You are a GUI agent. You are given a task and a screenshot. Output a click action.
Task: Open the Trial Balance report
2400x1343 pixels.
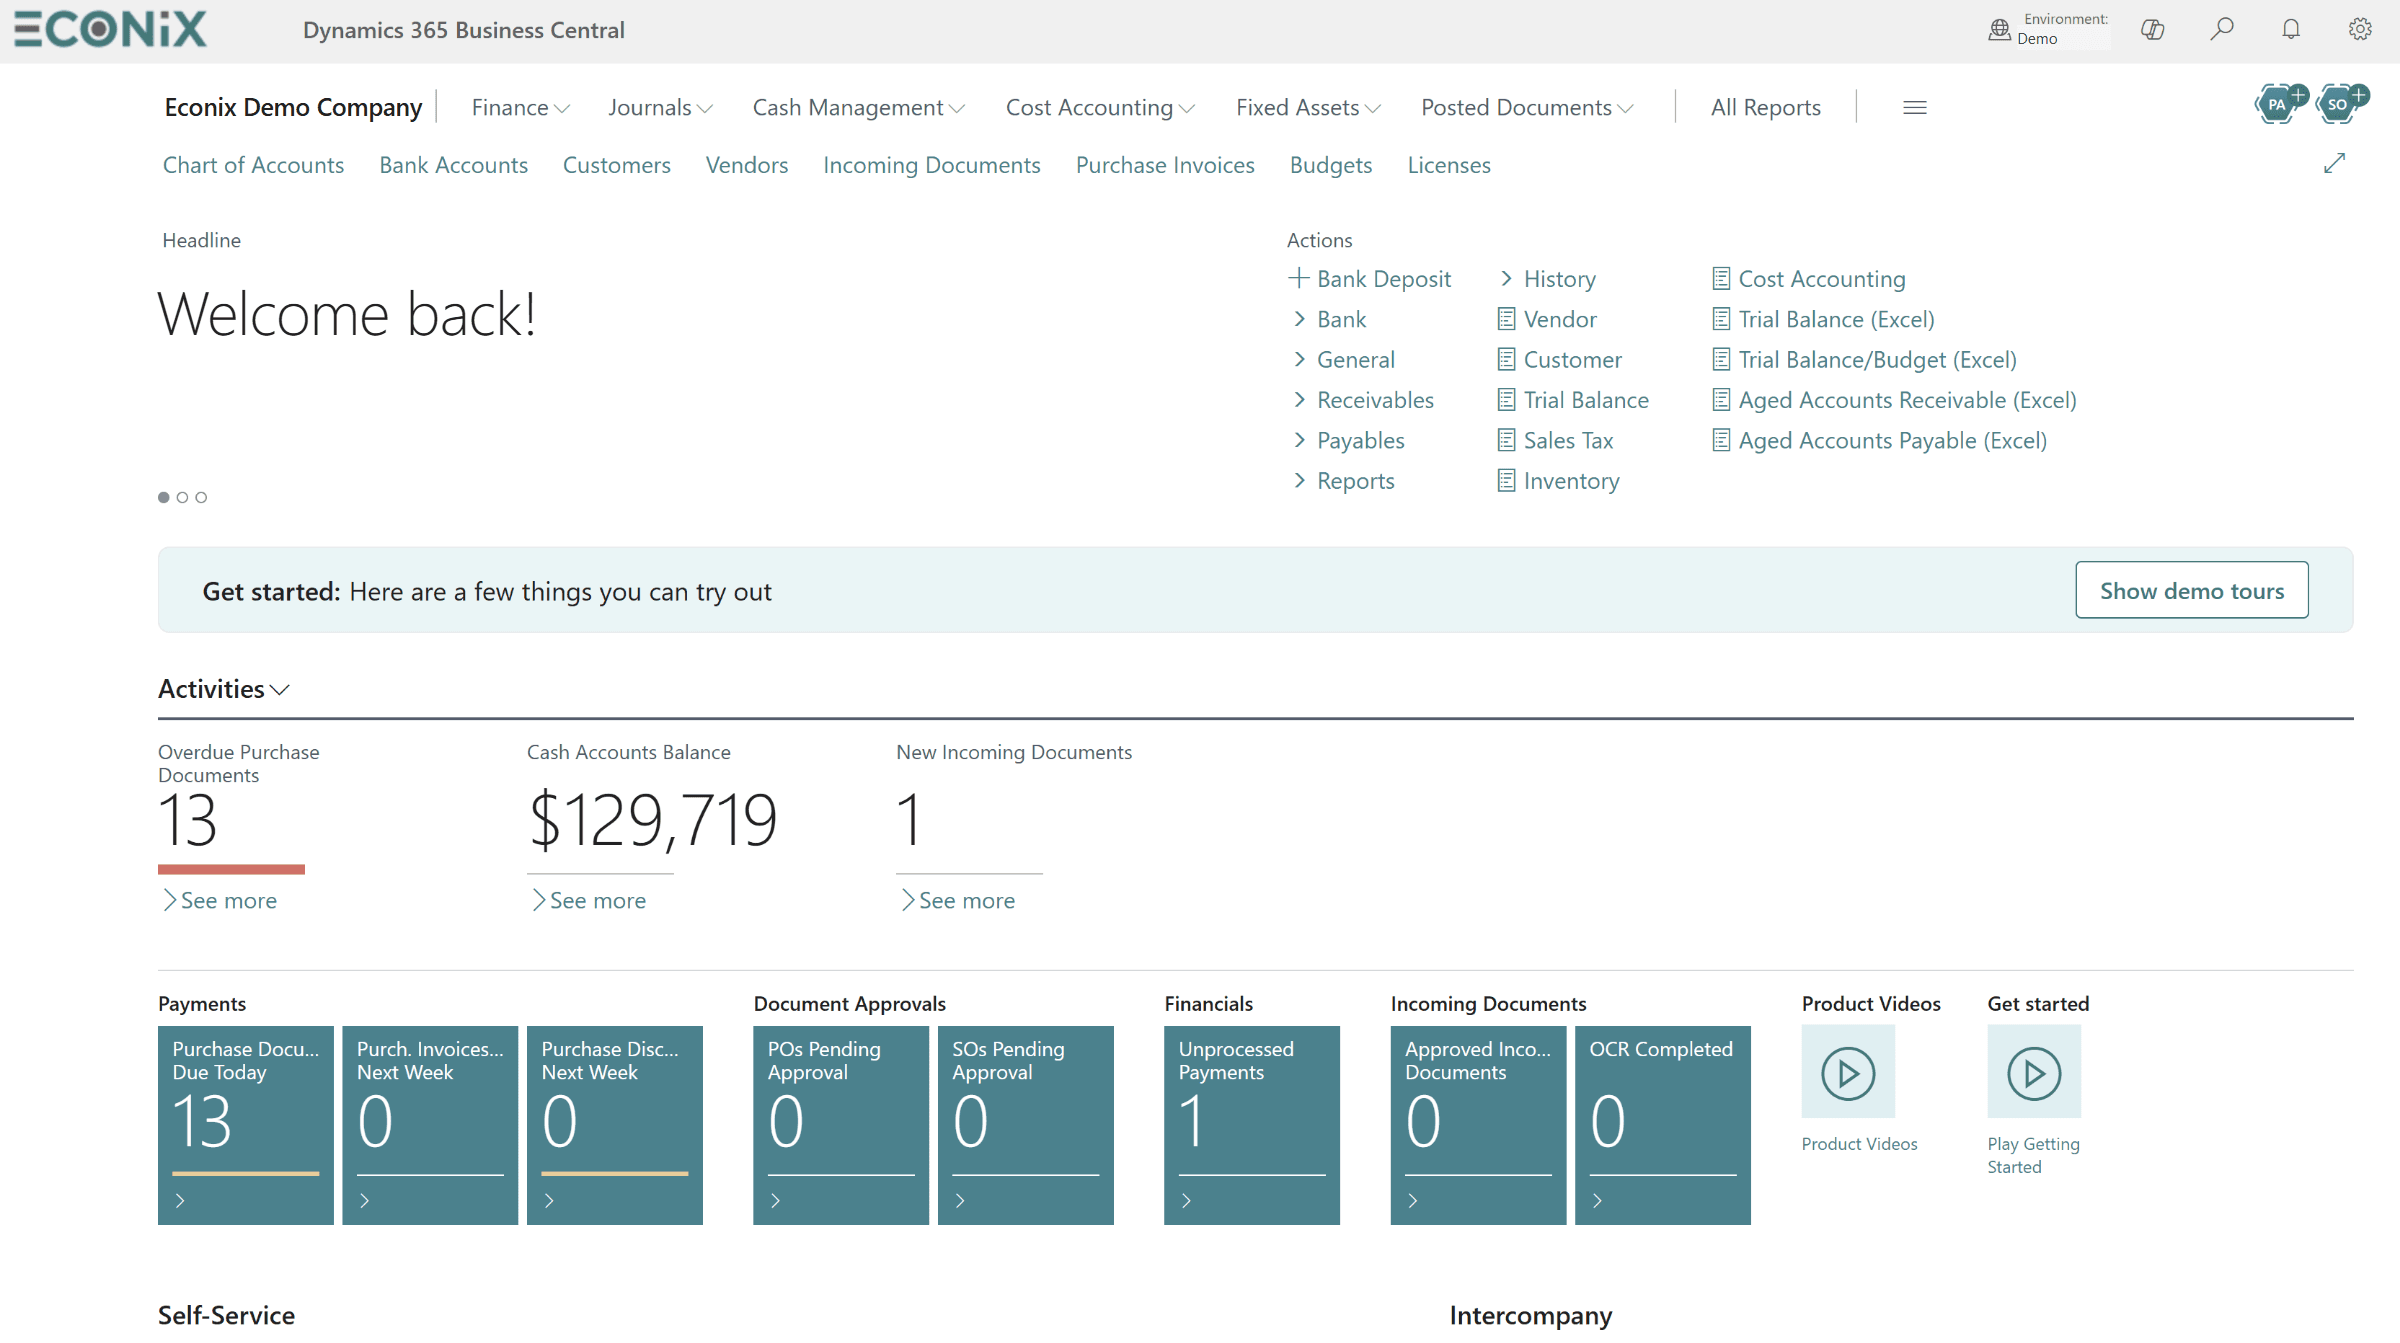(1573, 400)
